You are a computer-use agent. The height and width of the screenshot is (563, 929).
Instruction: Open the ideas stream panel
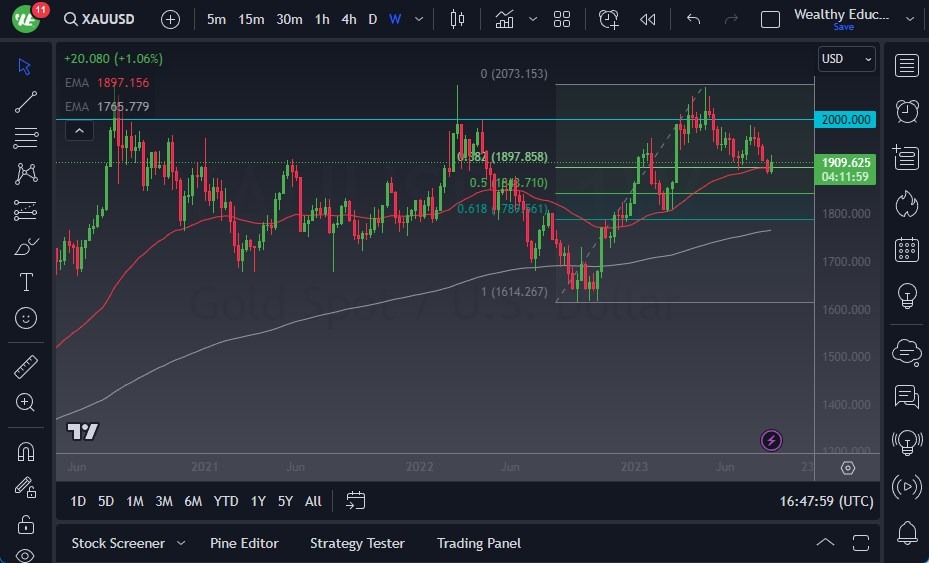pyautogui.click(x=906, y=442)
